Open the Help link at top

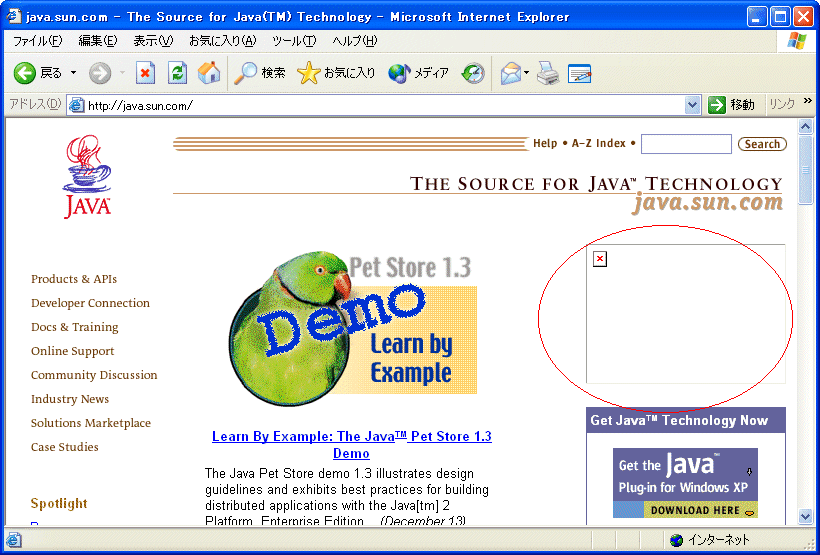coord(545,143)
